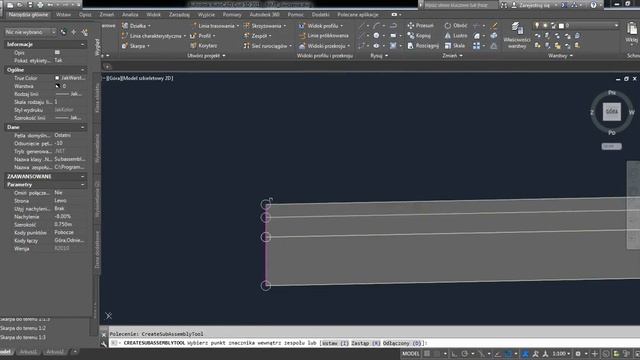
Task: Toggle layer on/off lightbulb icon
Action: click(537, 25)
